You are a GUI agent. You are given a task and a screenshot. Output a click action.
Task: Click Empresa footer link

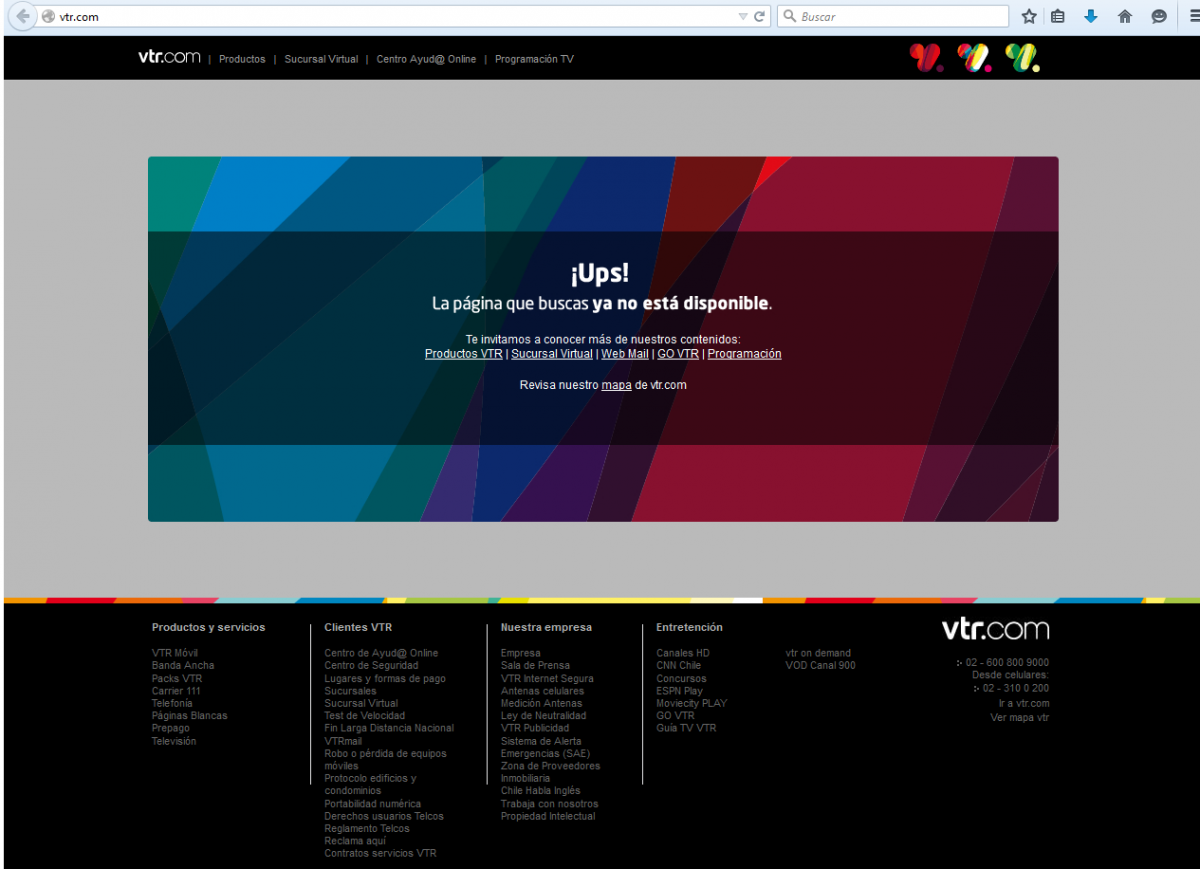521,653
